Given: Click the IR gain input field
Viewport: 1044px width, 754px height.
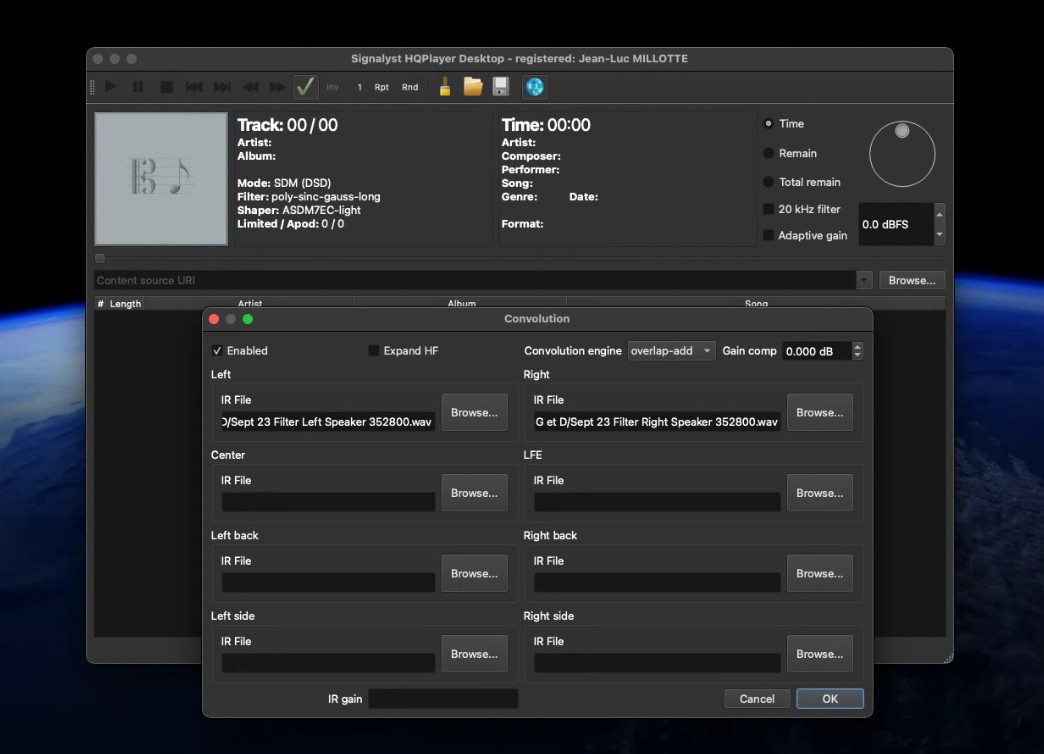Looking at the screenshot, I should 443,699.
